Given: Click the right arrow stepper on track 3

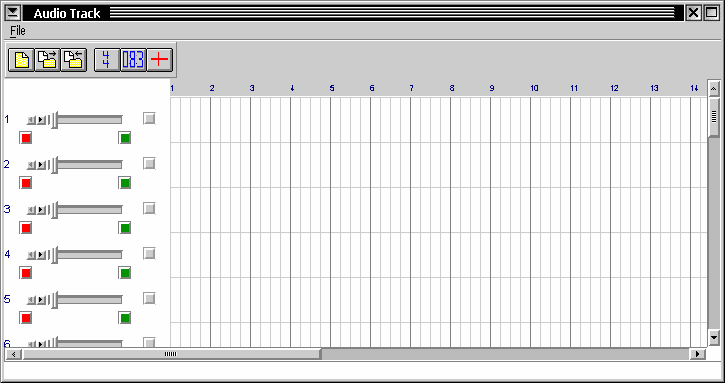Looking at the screenshot, I should click(41, 210).
